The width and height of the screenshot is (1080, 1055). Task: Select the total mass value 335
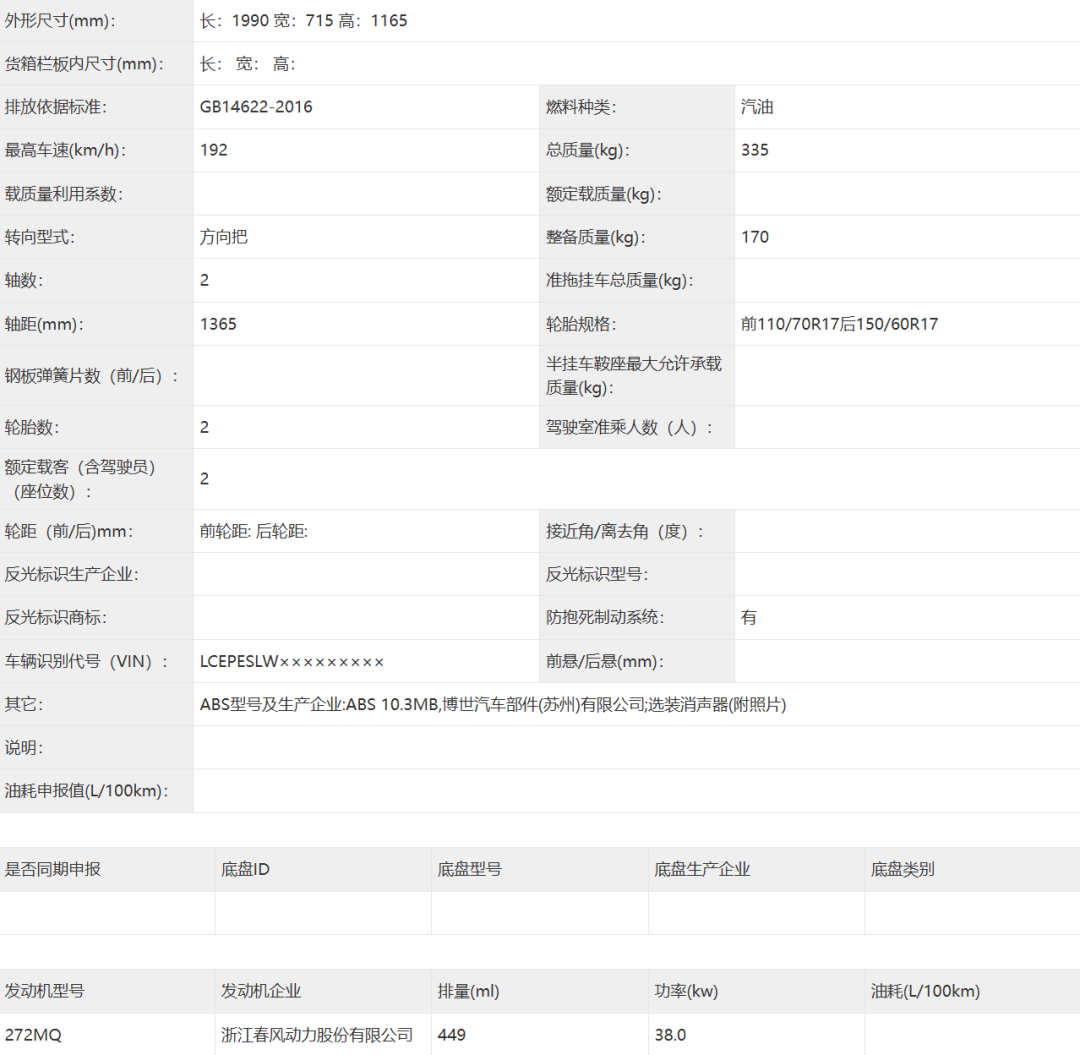tap(754, 150)
